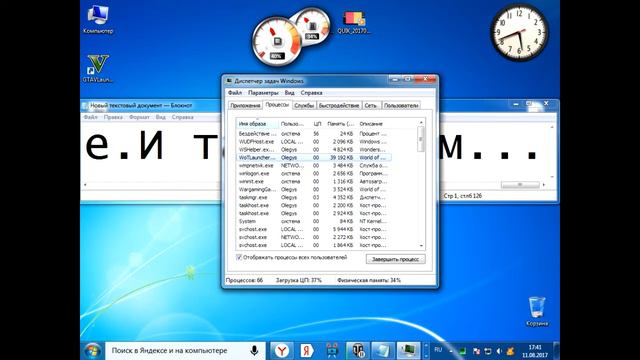The width and height of the screenshot is (640, 360).
Task: Switch to the Процессы tab
Action: pyautogui.click(x=277, y=105)
